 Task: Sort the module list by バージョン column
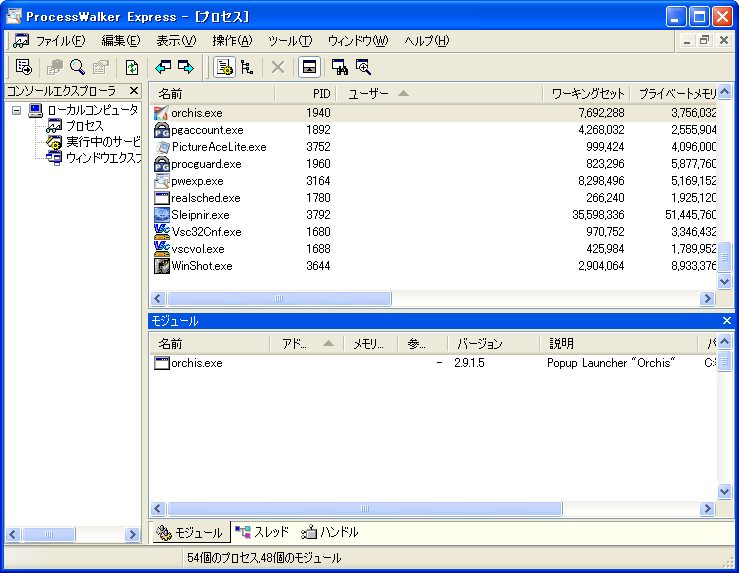[493, 344]
